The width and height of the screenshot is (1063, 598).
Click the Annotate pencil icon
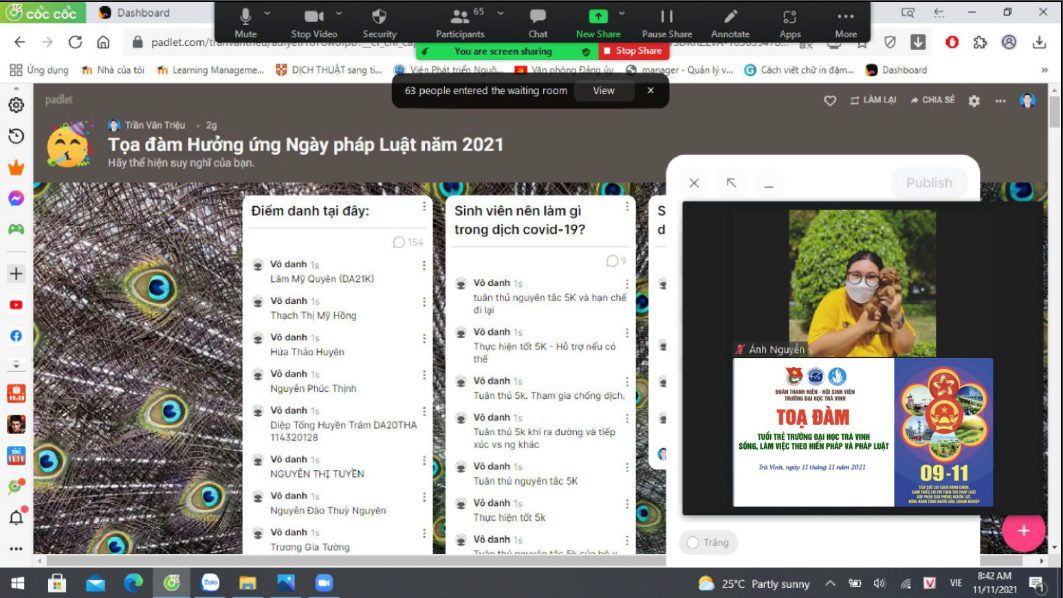click(x=730, y=21)
